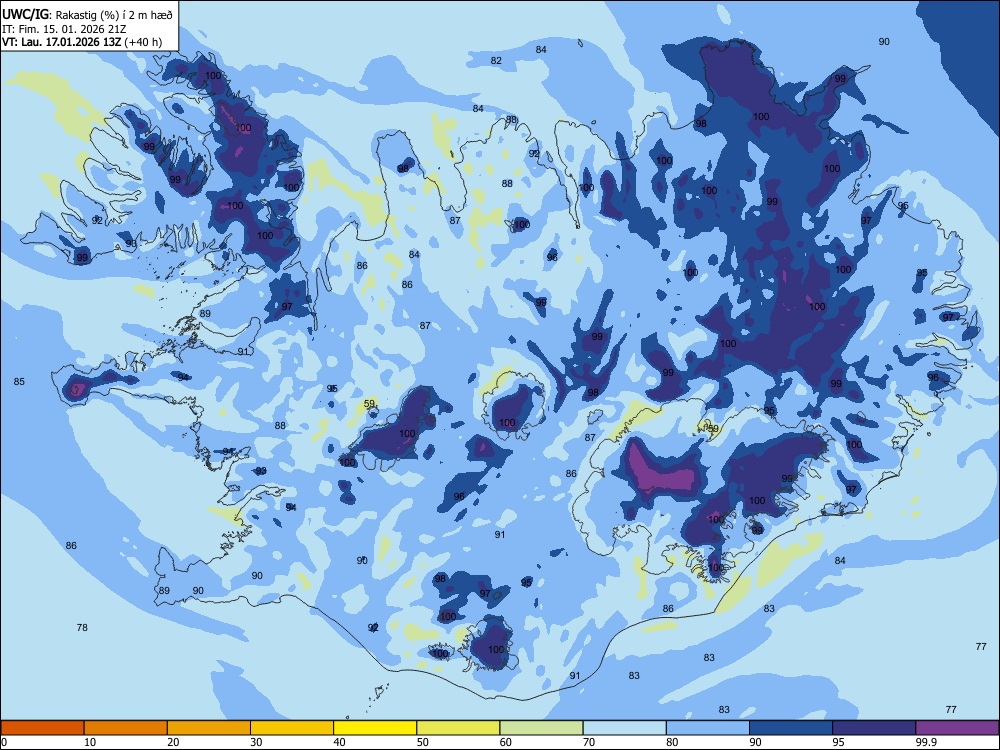Select the '20' tick label on the color scale

click(x=173, y=742)
